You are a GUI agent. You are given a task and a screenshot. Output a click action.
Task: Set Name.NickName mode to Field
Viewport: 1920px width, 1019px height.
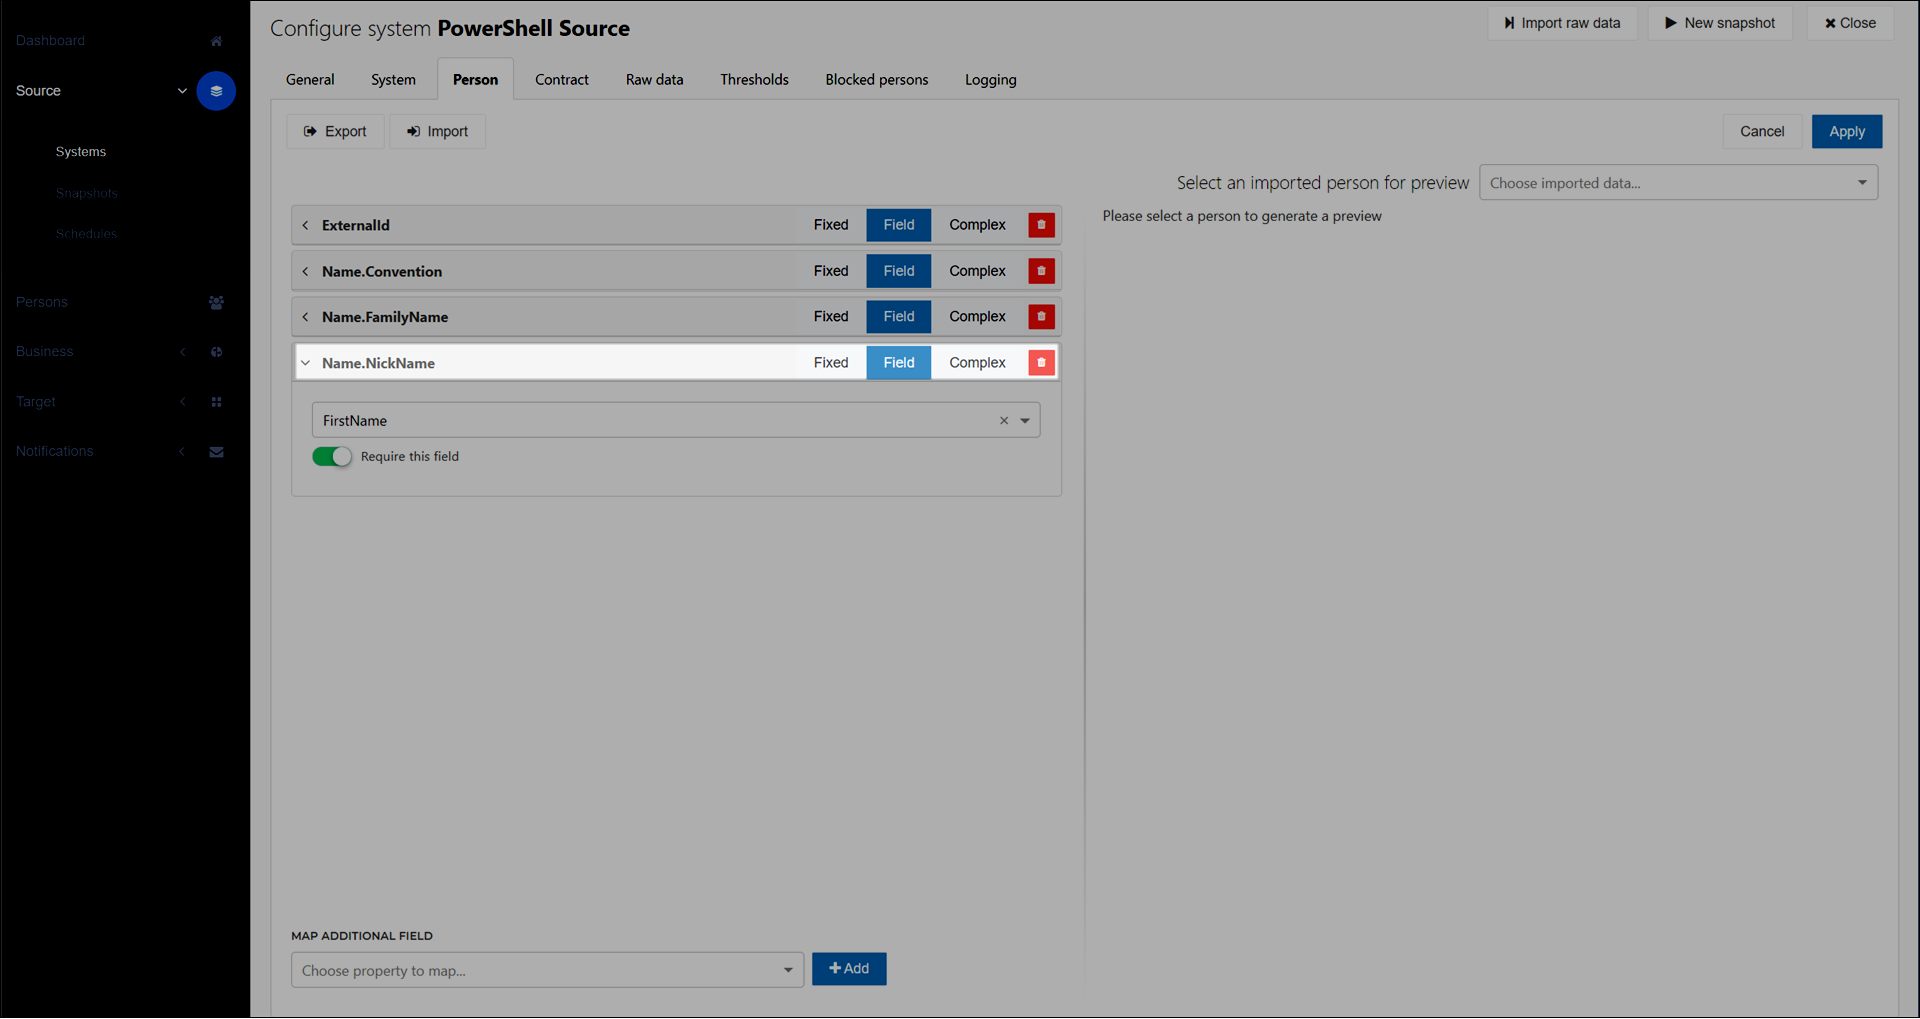click(899, 363)
